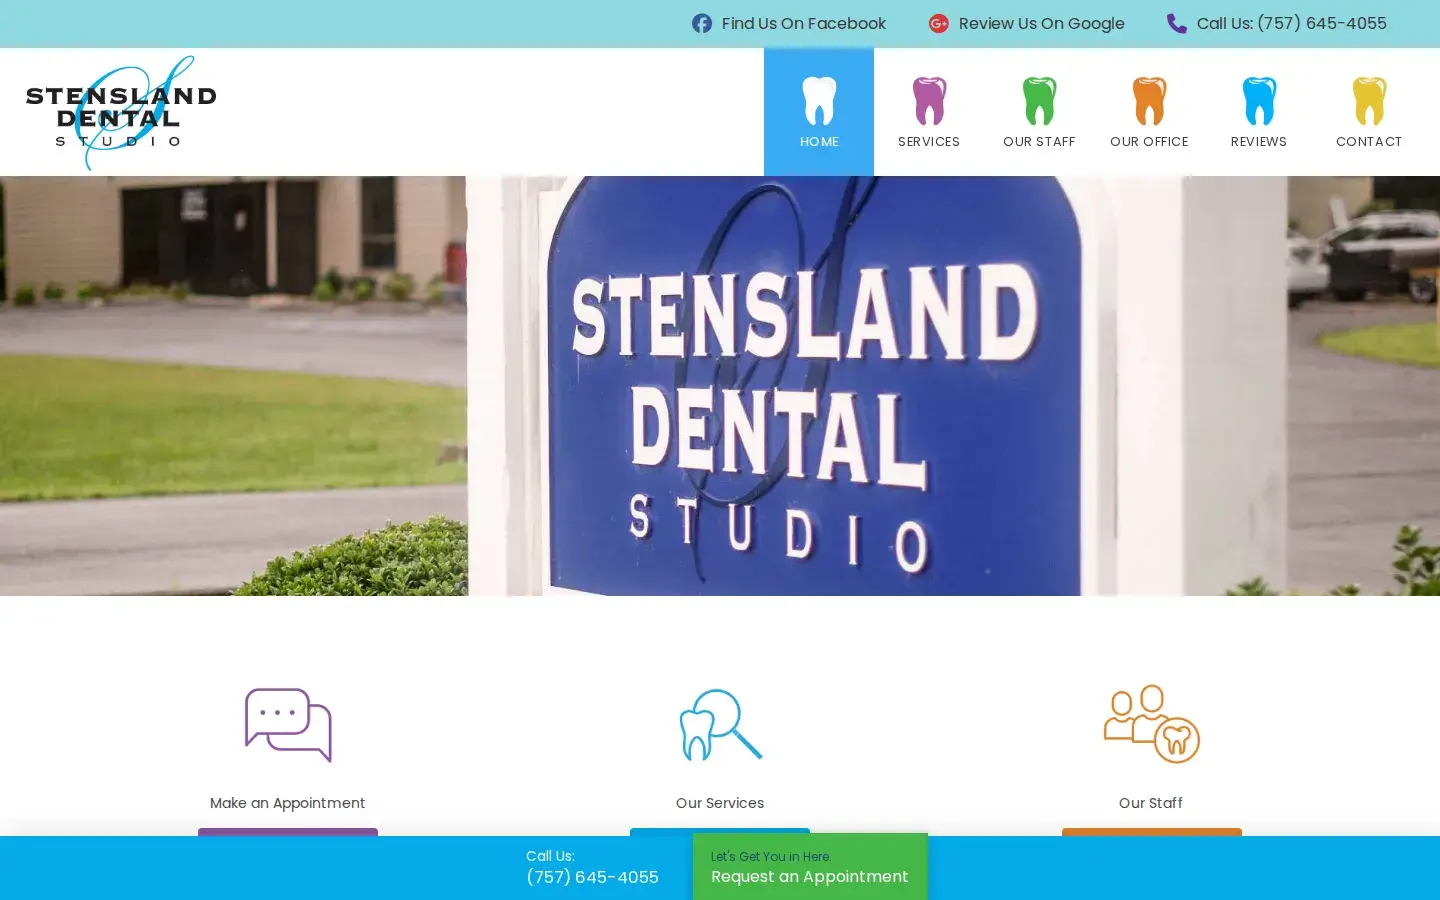The width and height of the screenshot is (1440, 900).
Task: Click the purple phone handset icon
Action: point(1177,23)
